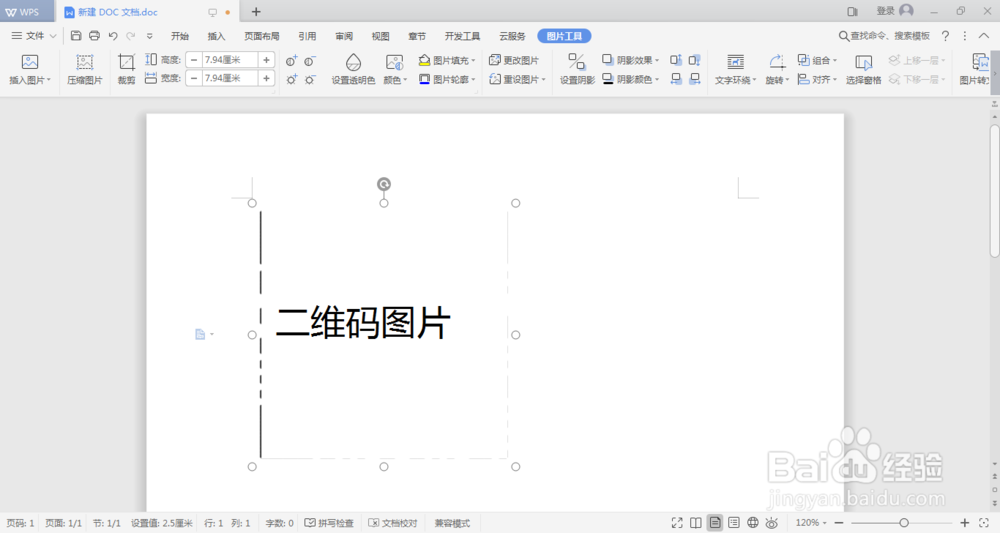Undo the last action
This screenshot has height=533, width=1000.
113,36
